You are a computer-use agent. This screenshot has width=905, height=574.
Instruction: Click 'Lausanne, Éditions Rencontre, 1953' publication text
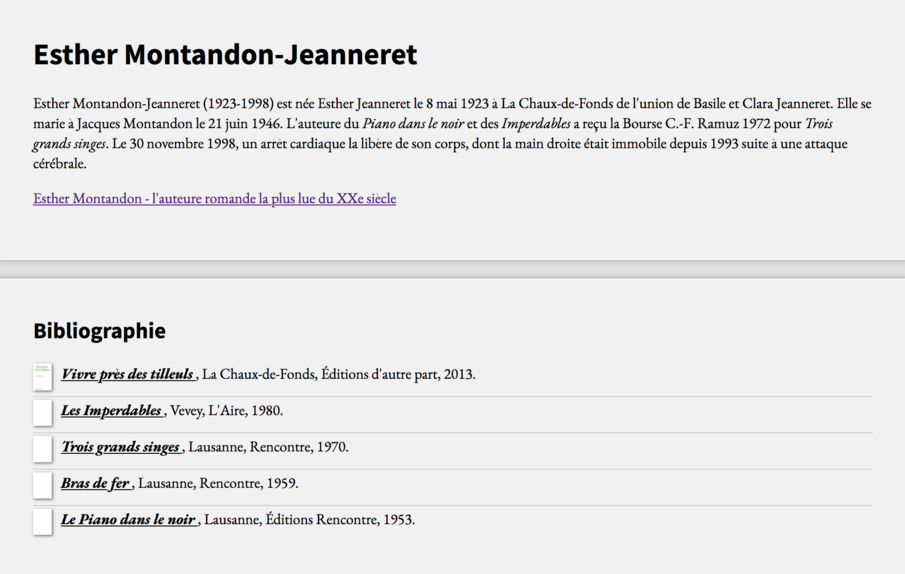click(310, 520)
